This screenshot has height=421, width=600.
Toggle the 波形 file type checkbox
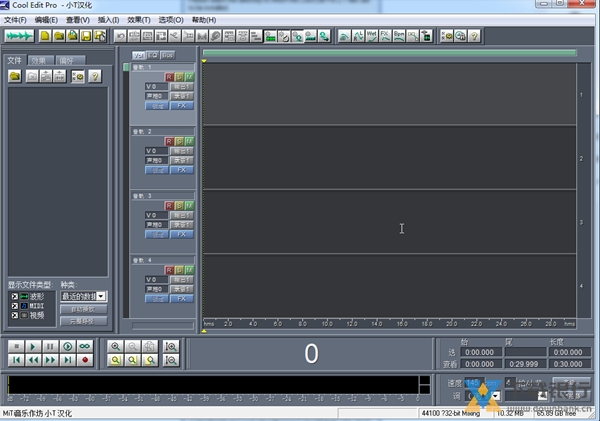(14, 297)
